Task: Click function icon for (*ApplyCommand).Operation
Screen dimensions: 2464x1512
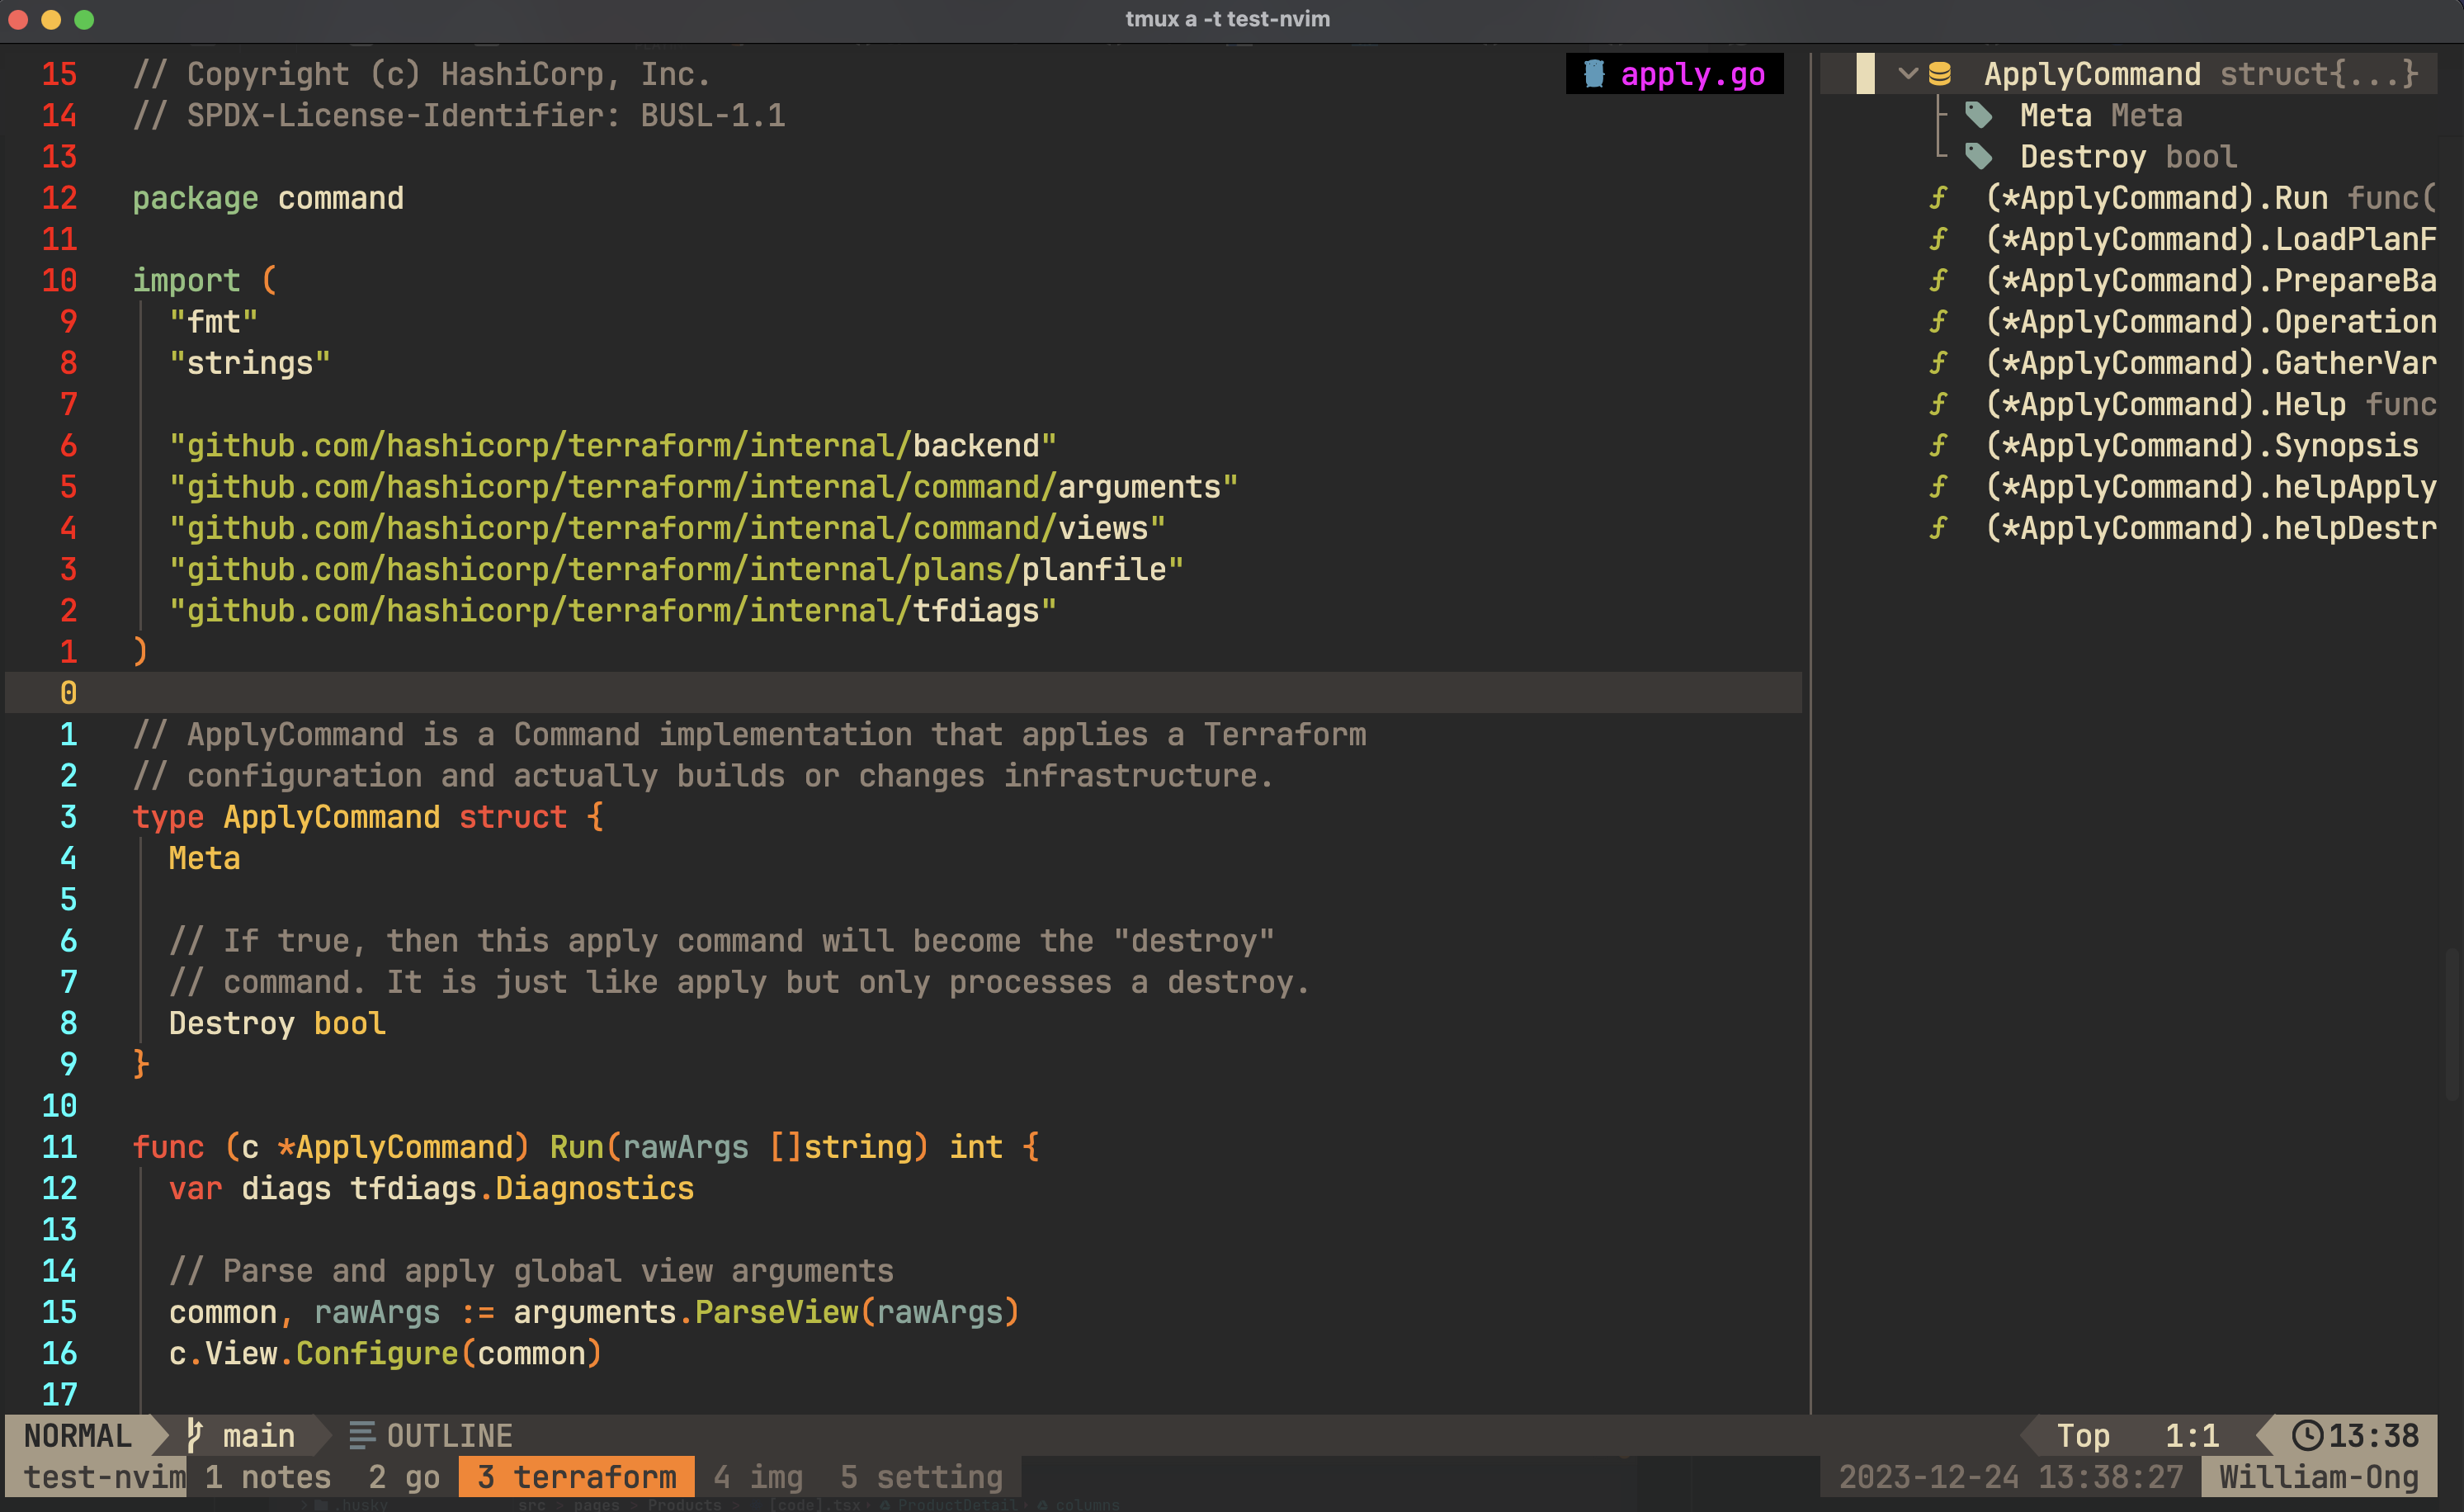Action: (x=1939, y=322)
